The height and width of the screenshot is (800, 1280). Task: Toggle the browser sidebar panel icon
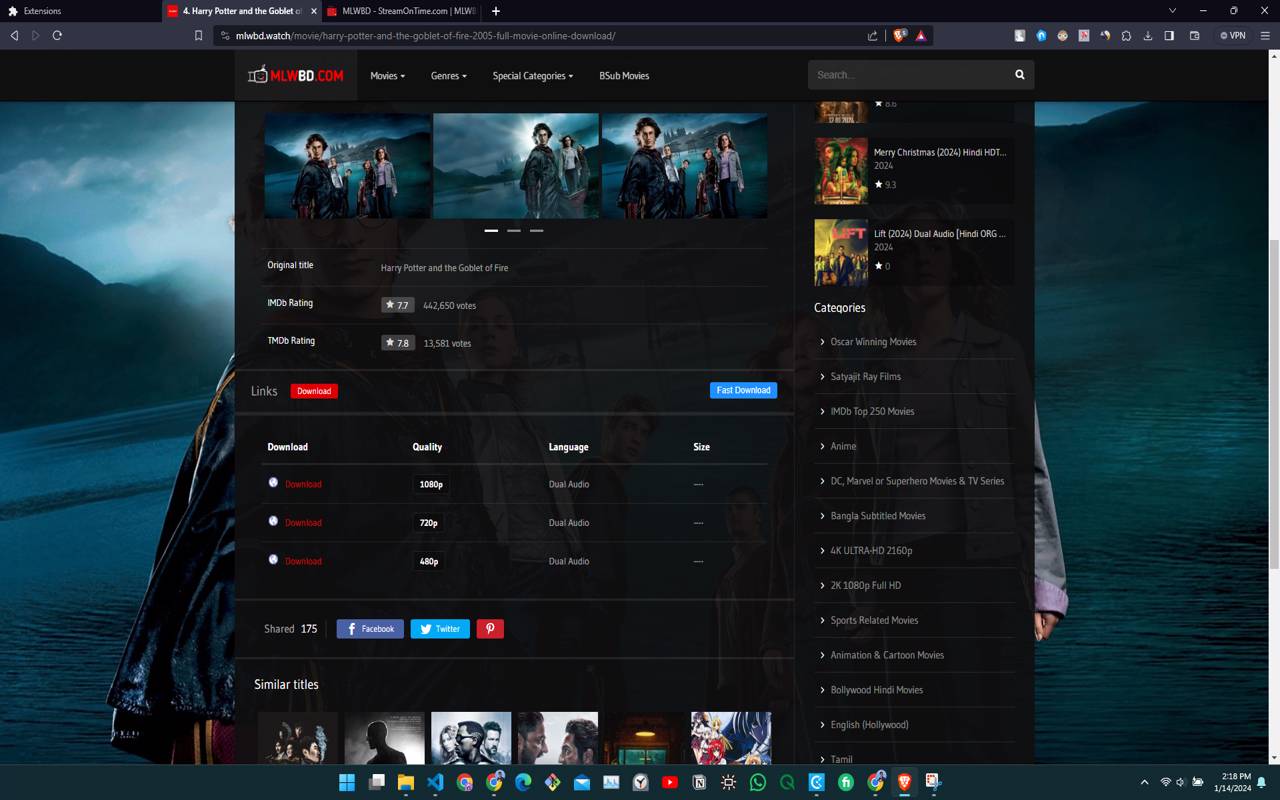coord(1169,35)
